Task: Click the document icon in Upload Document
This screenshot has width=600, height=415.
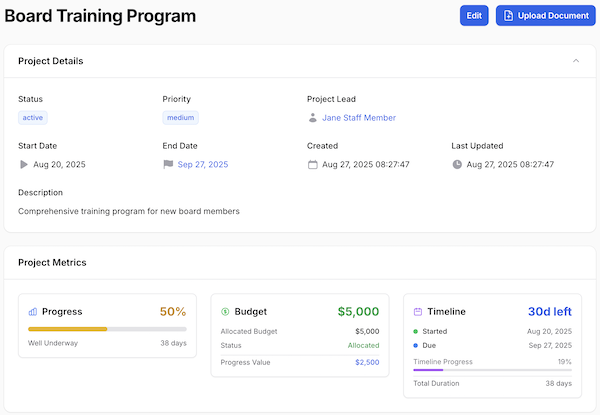Action: point(509,16)
